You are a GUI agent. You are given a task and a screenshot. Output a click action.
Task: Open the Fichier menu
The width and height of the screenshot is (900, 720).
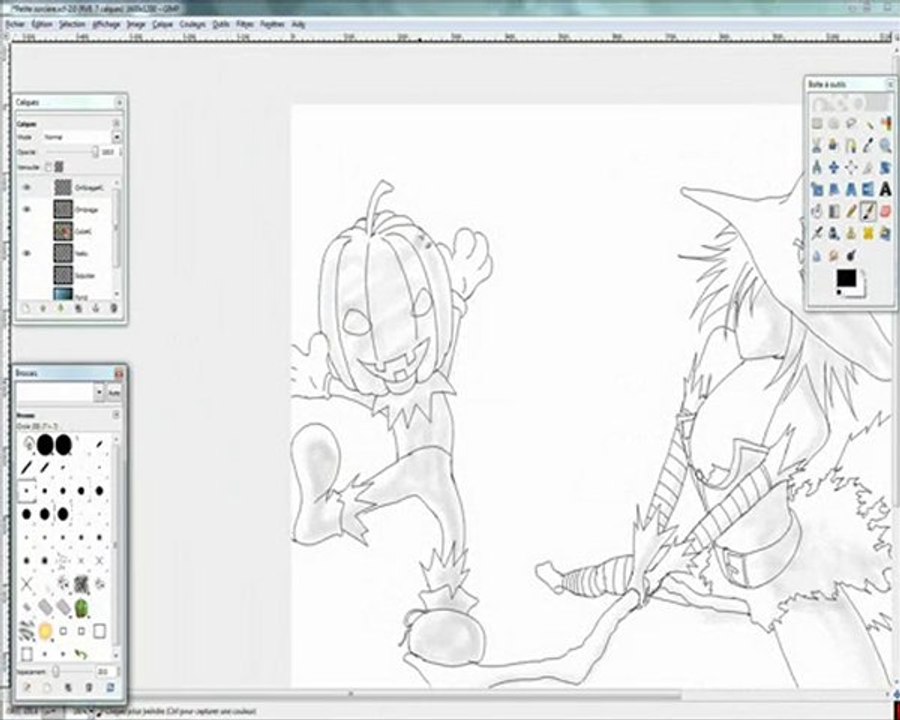coord(15,24)
